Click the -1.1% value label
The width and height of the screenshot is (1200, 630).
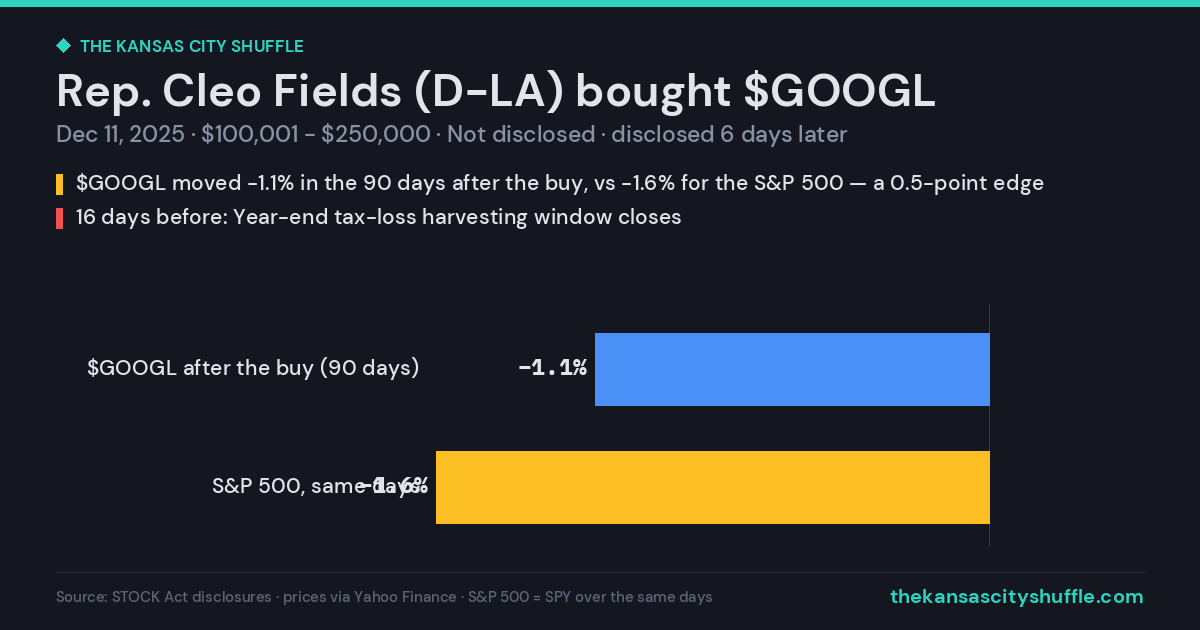pos(552,368)
